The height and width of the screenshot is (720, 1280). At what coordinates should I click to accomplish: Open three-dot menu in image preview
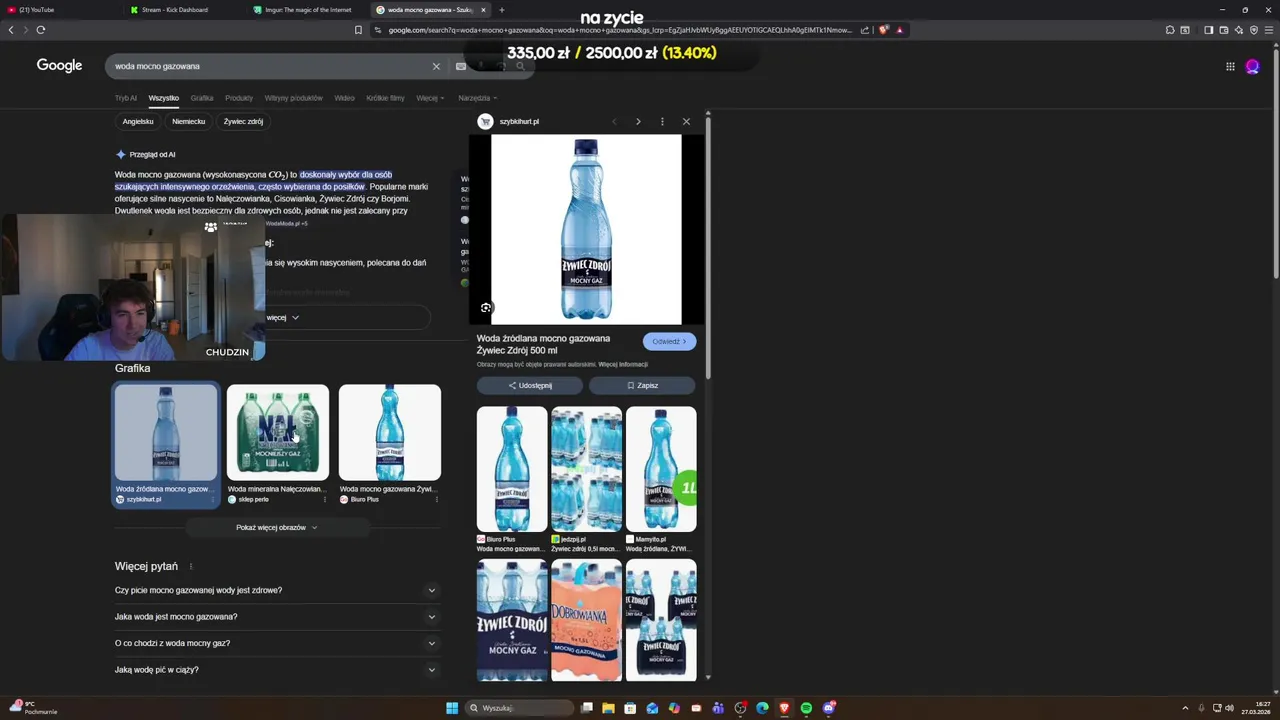662,121
